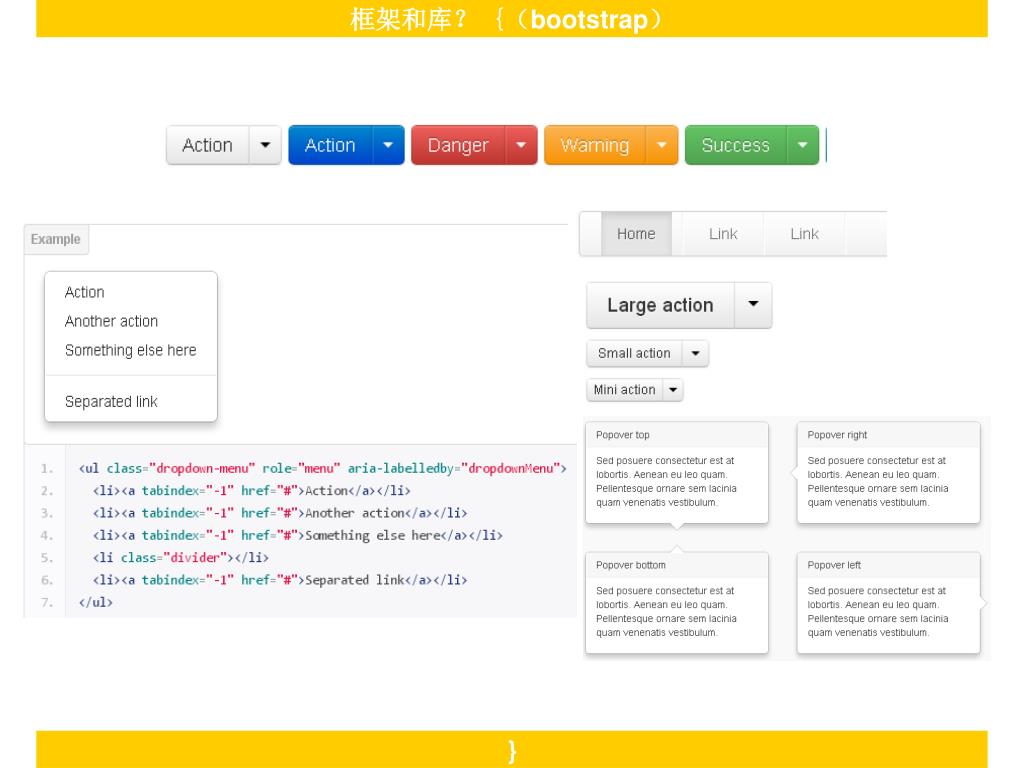Click line number 1 in code gutter
This screenshot has width=1024, height=768.
[46, 469]
